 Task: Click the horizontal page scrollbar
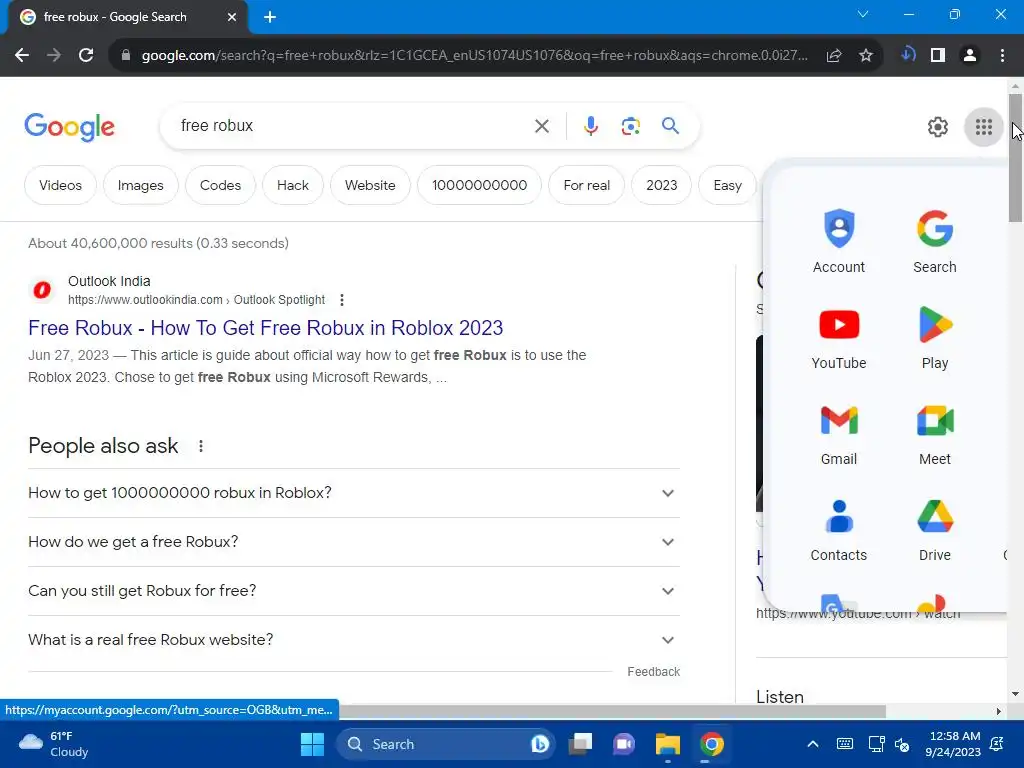tap(613, 711)
